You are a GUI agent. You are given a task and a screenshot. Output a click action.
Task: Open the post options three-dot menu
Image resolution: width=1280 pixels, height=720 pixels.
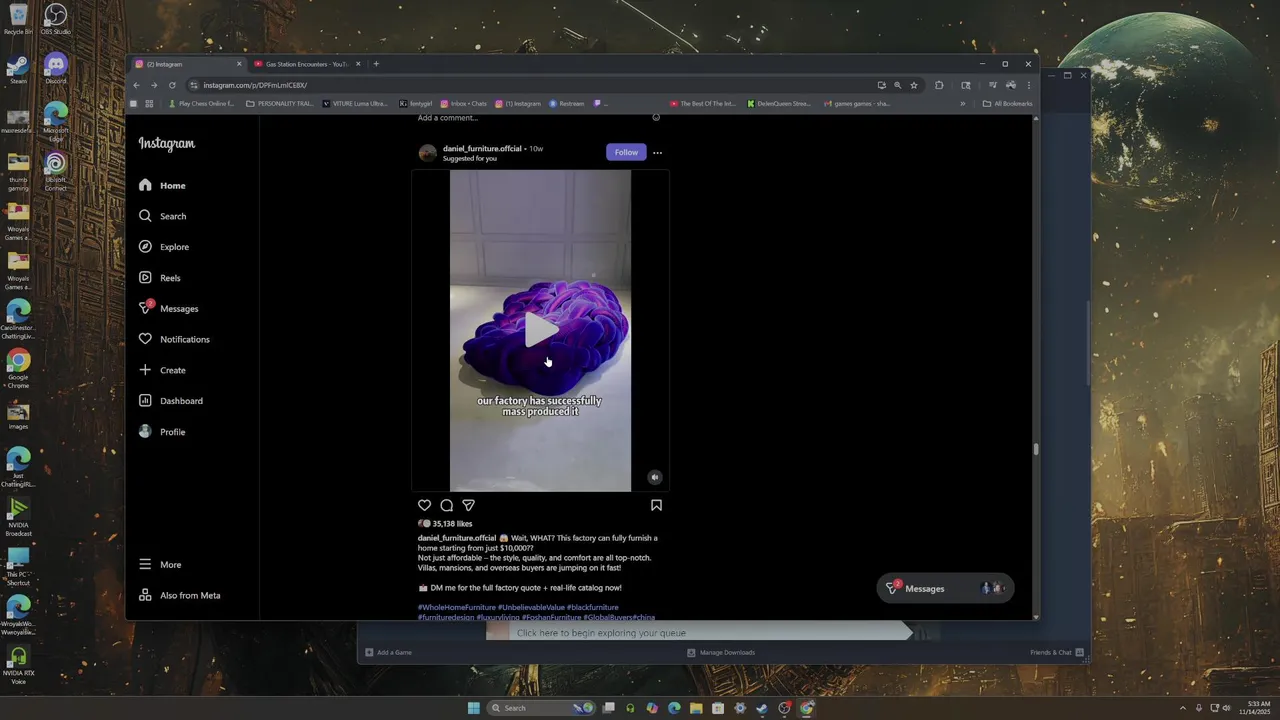657,153
